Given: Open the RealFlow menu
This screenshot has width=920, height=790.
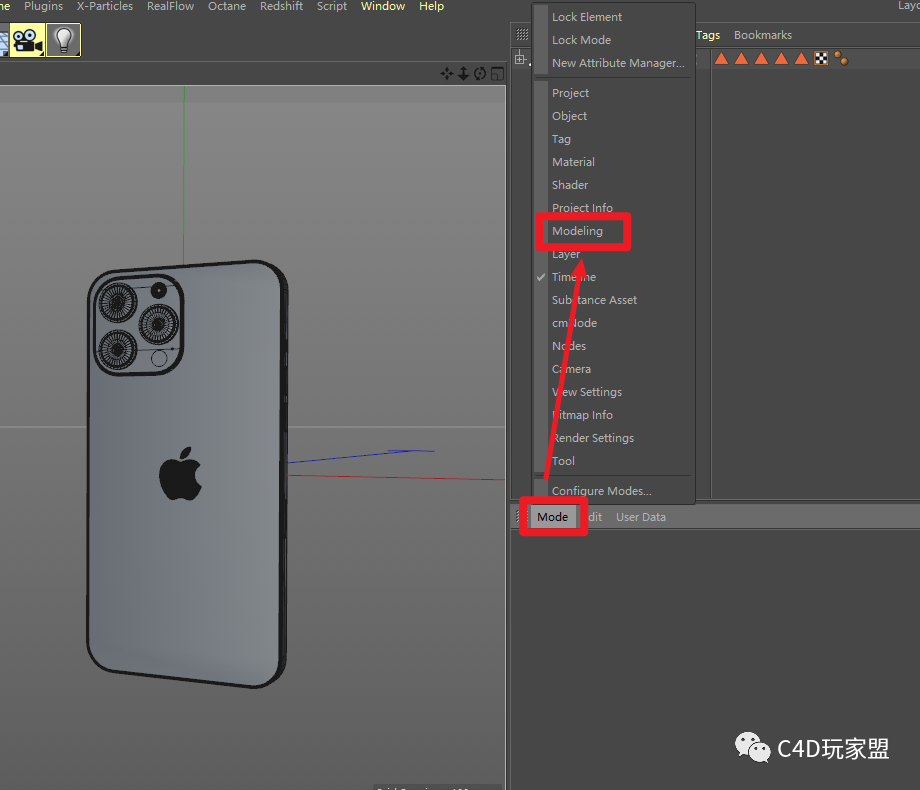Looking at the screenshot, I should 171,6.
